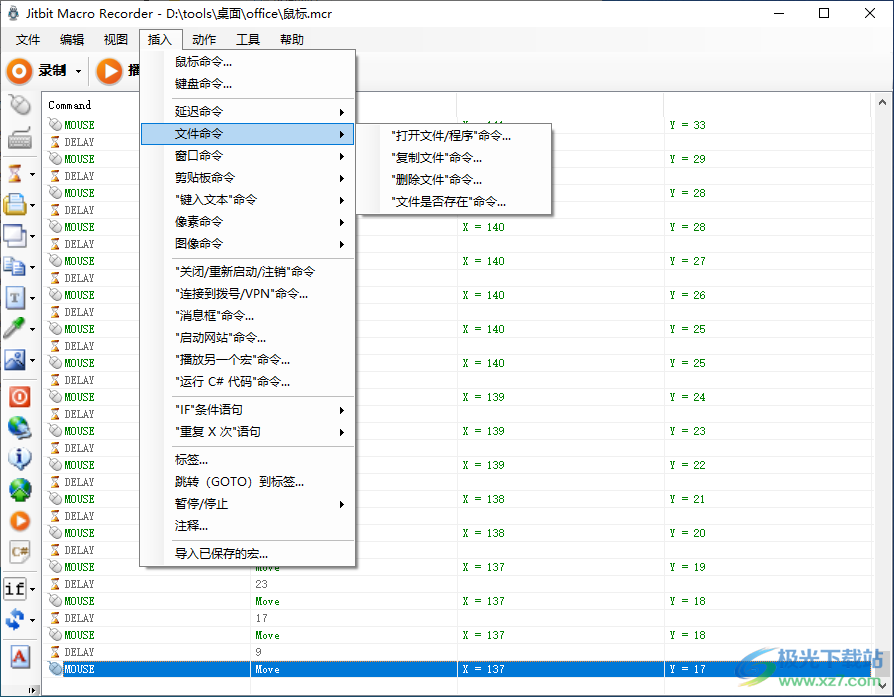
Task: Select the DELAY row with value 23
Action: [x=457, y=584]
